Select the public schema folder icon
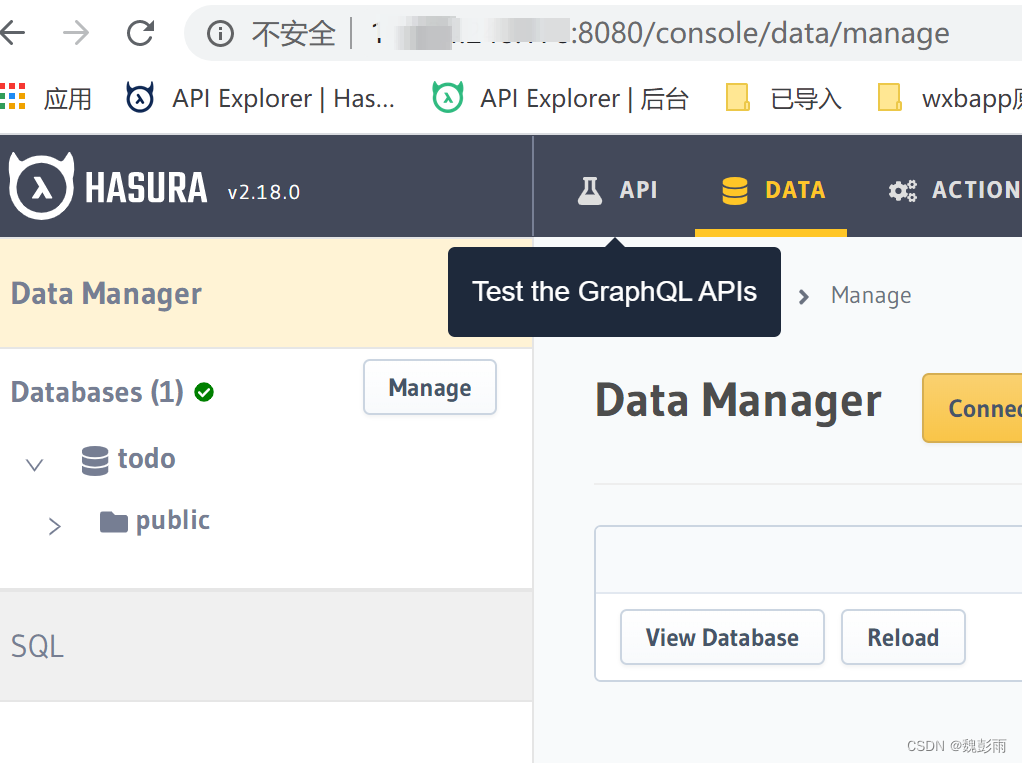 (x=114, y=522)
